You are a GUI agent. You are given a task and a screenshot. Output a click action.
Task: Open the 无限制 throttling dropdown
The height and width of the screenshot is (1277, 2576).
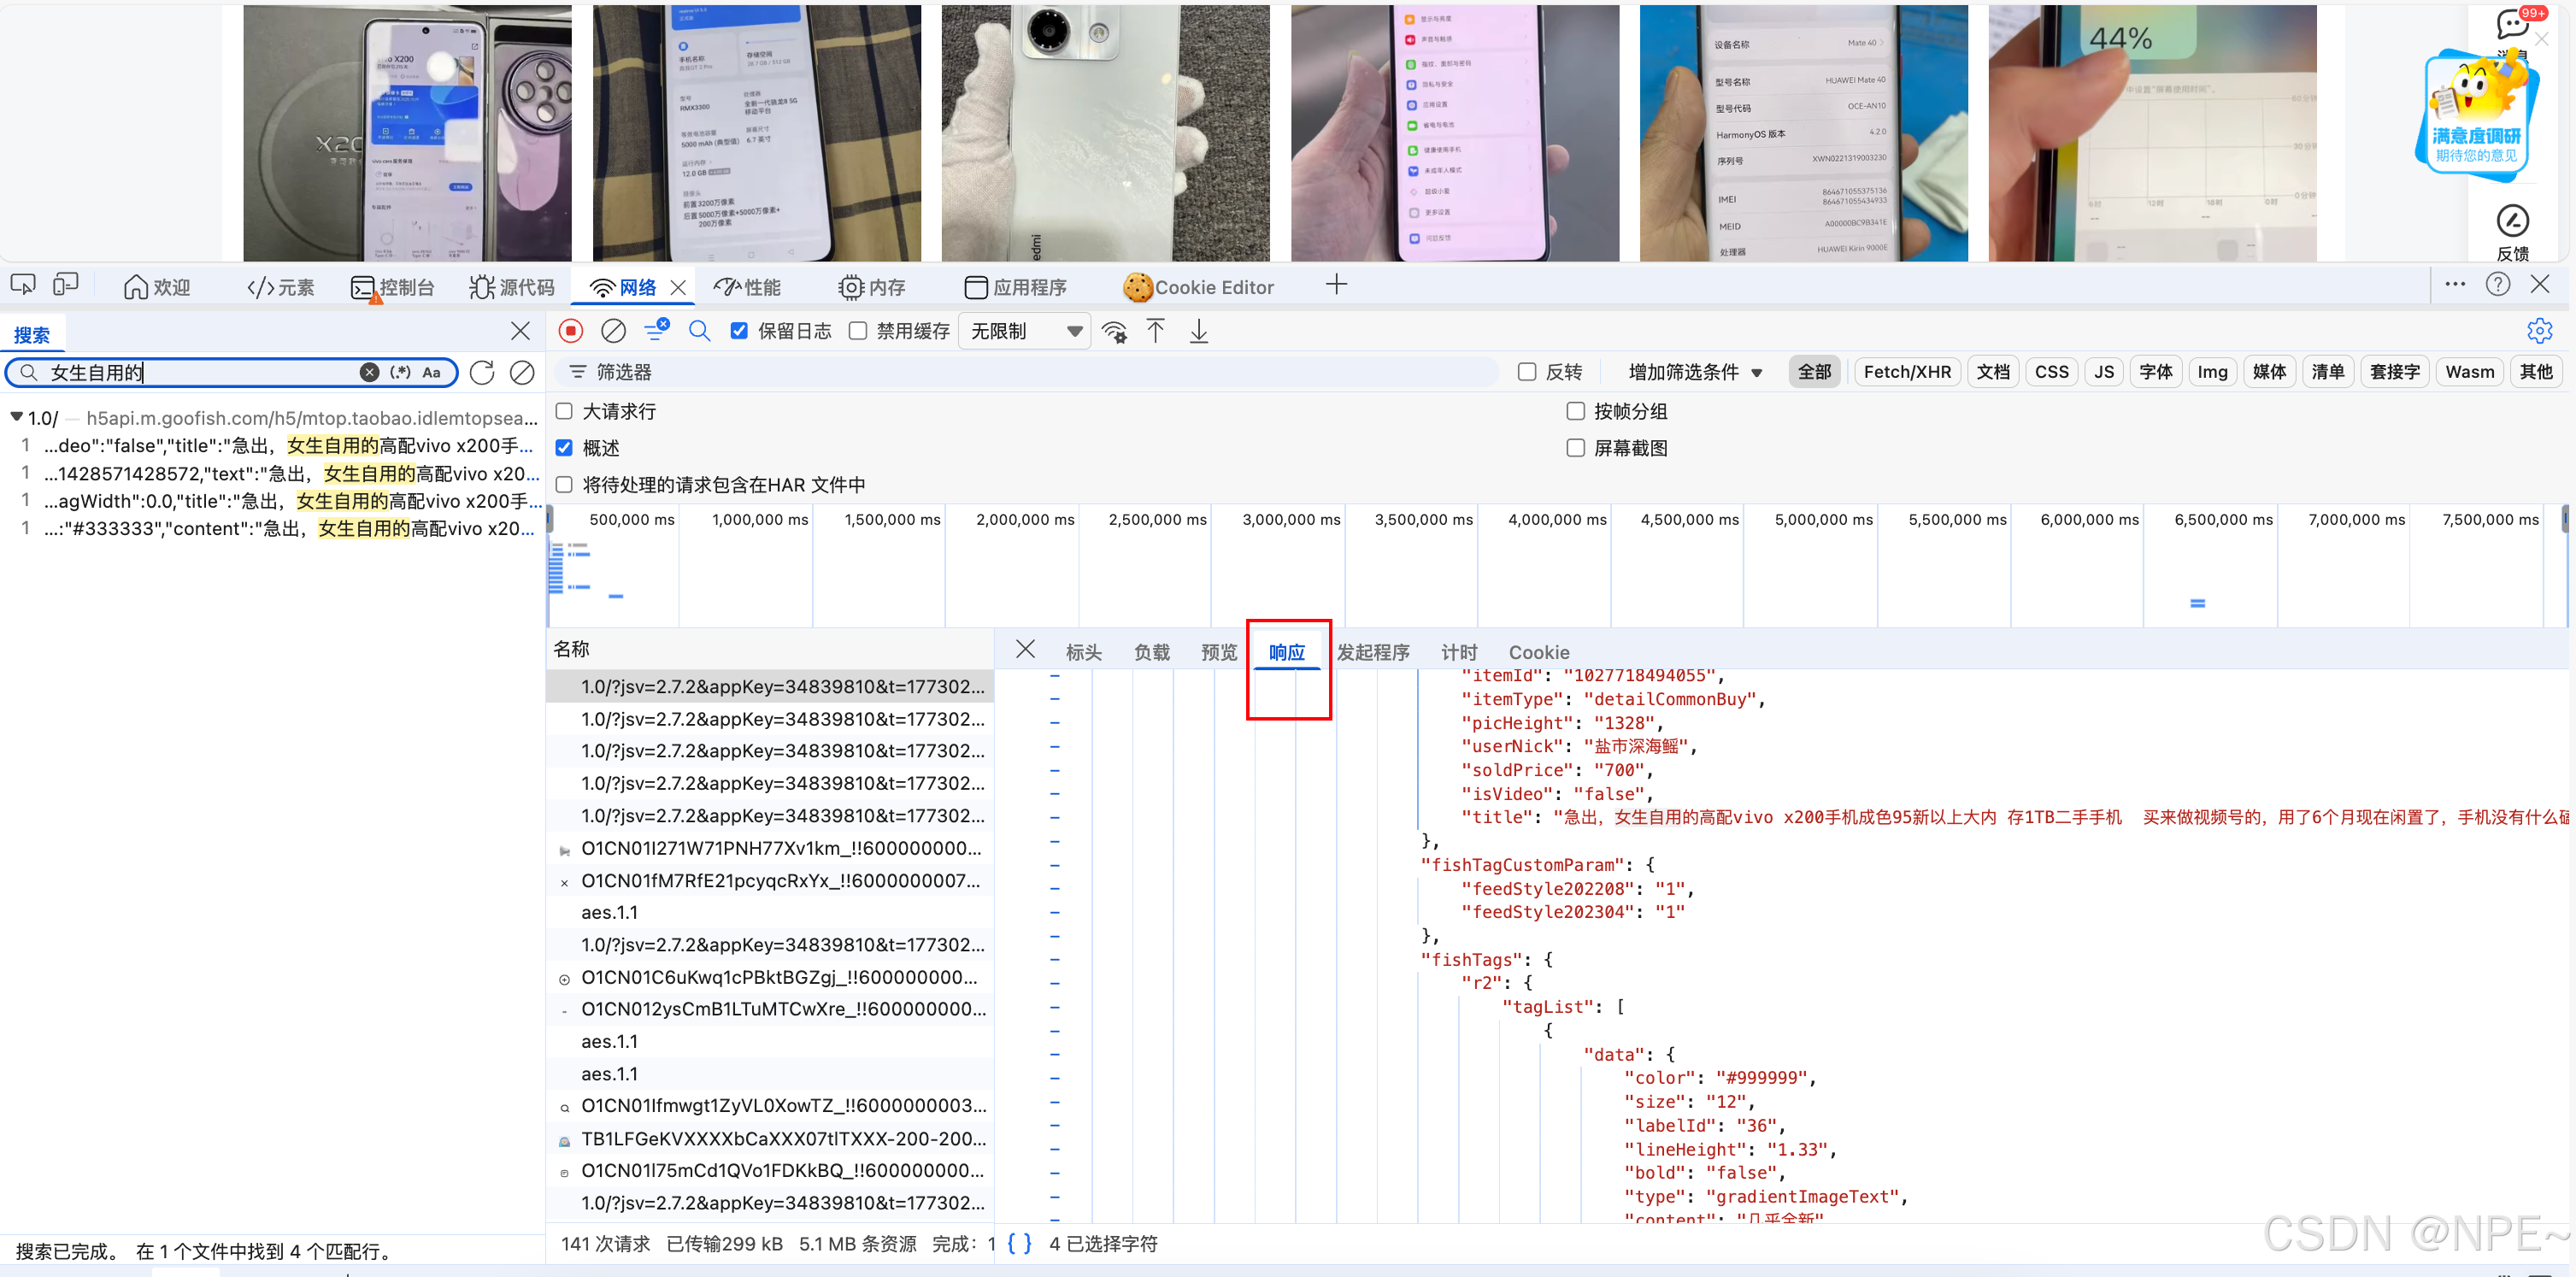click(1025, 331)
